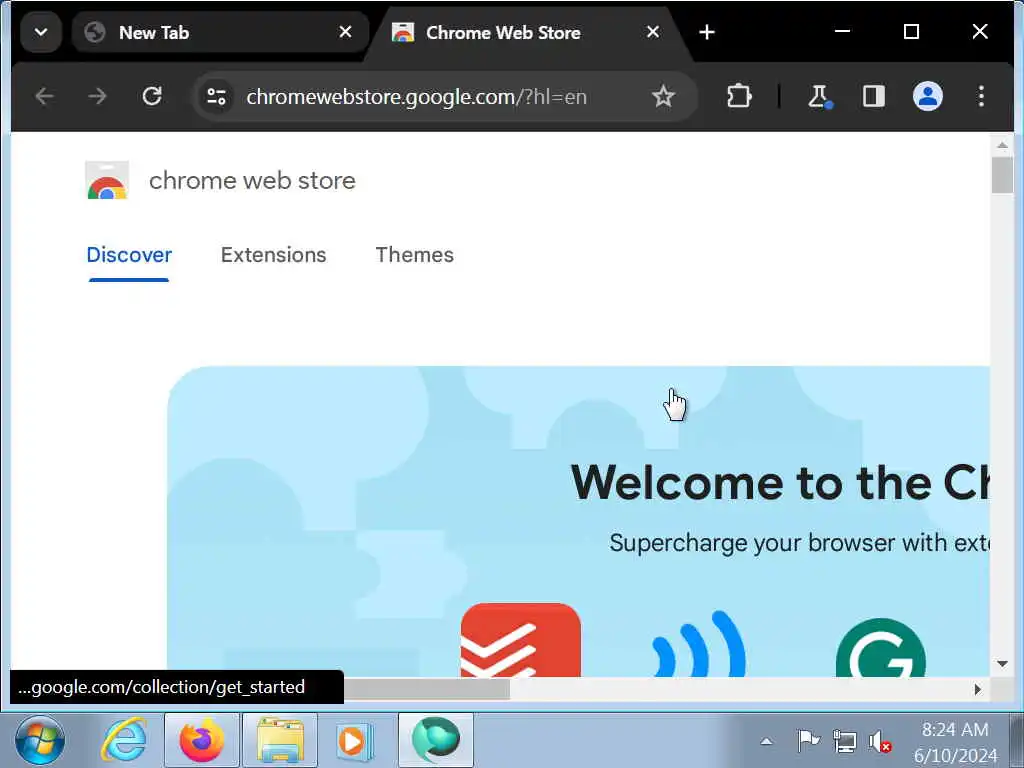
Task: Click the green Grammarly G icon
Action: (x=880, y=647)
